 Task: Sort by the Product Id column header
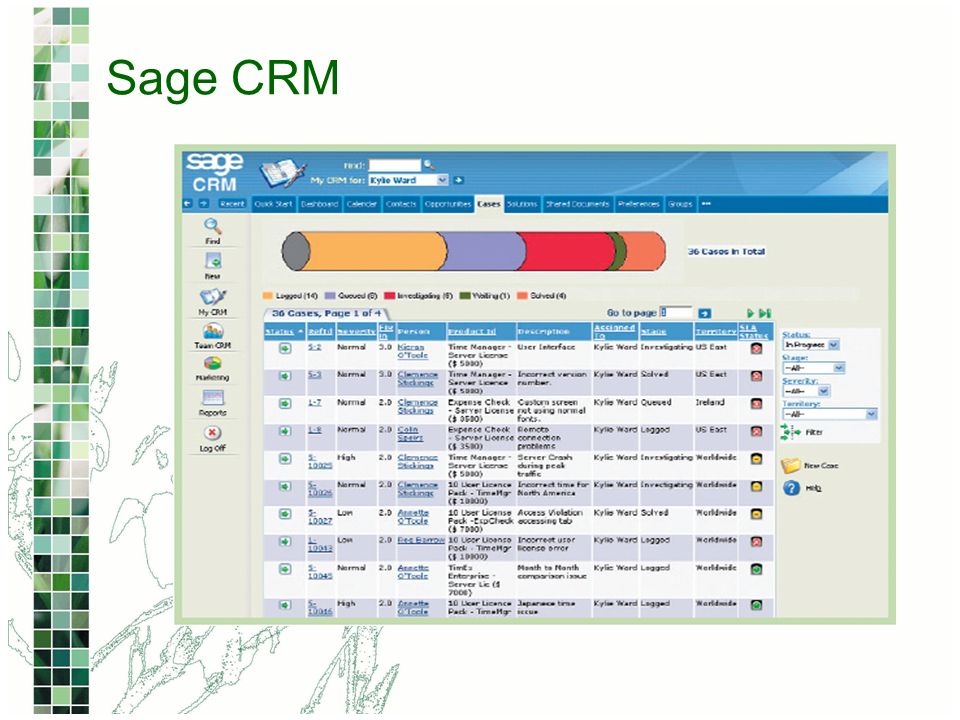point(471,331)
